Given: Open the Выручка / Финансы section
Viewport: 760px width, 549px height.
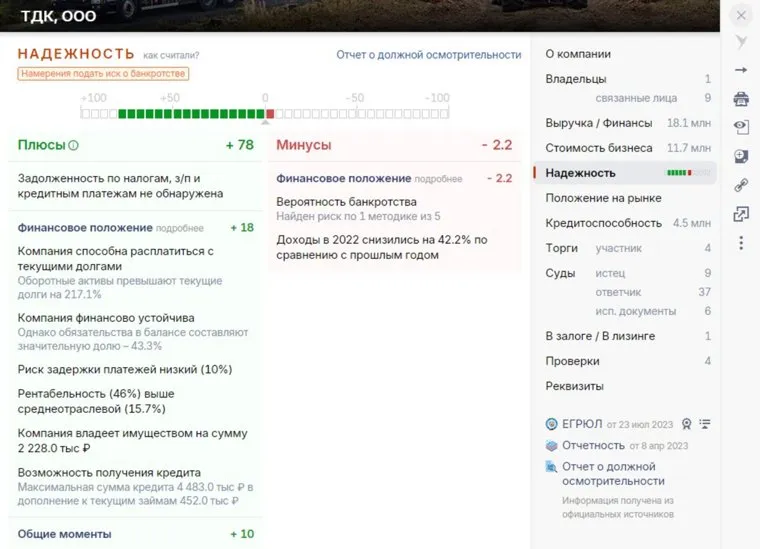Looking at the screenshot, I should pos(598,123).
